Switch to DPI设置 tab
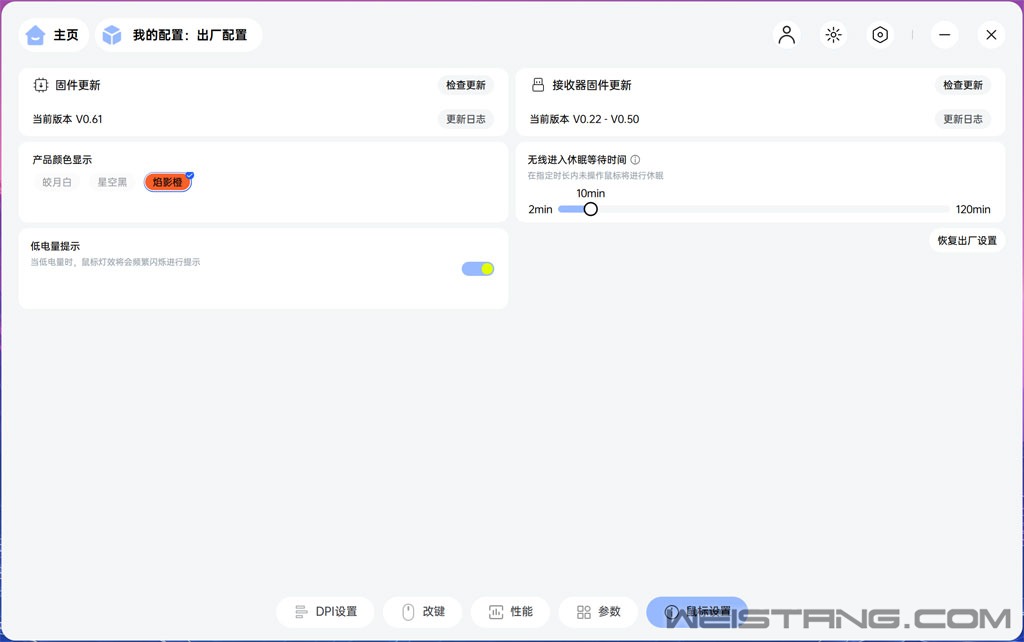Image resolution: width=1024 pixels, height=642 pixels. tap(325, 612)
